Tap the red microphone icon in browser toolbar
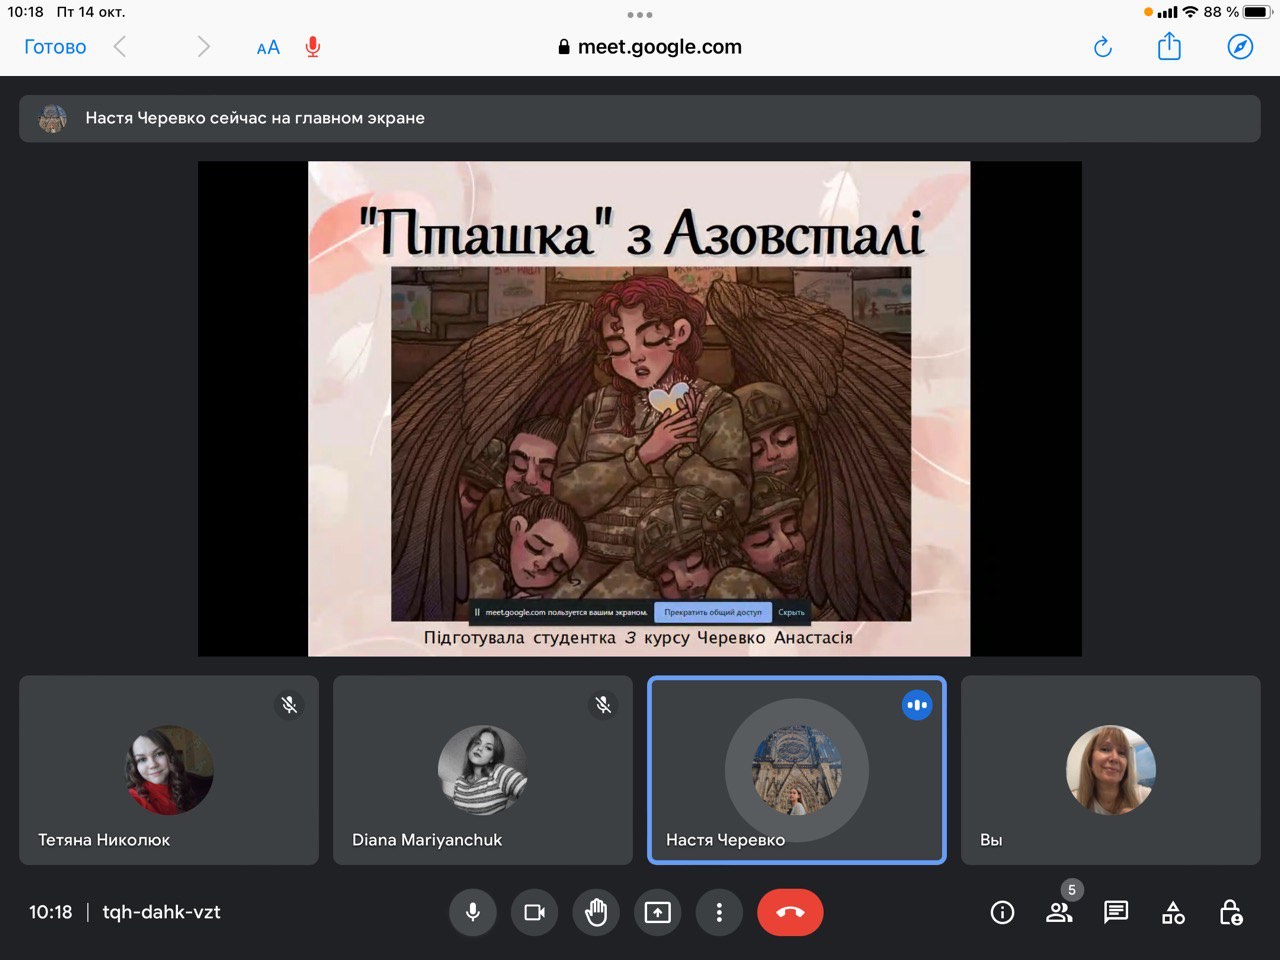The width and height of the screenshot is (1280, 960). (313, 47)
